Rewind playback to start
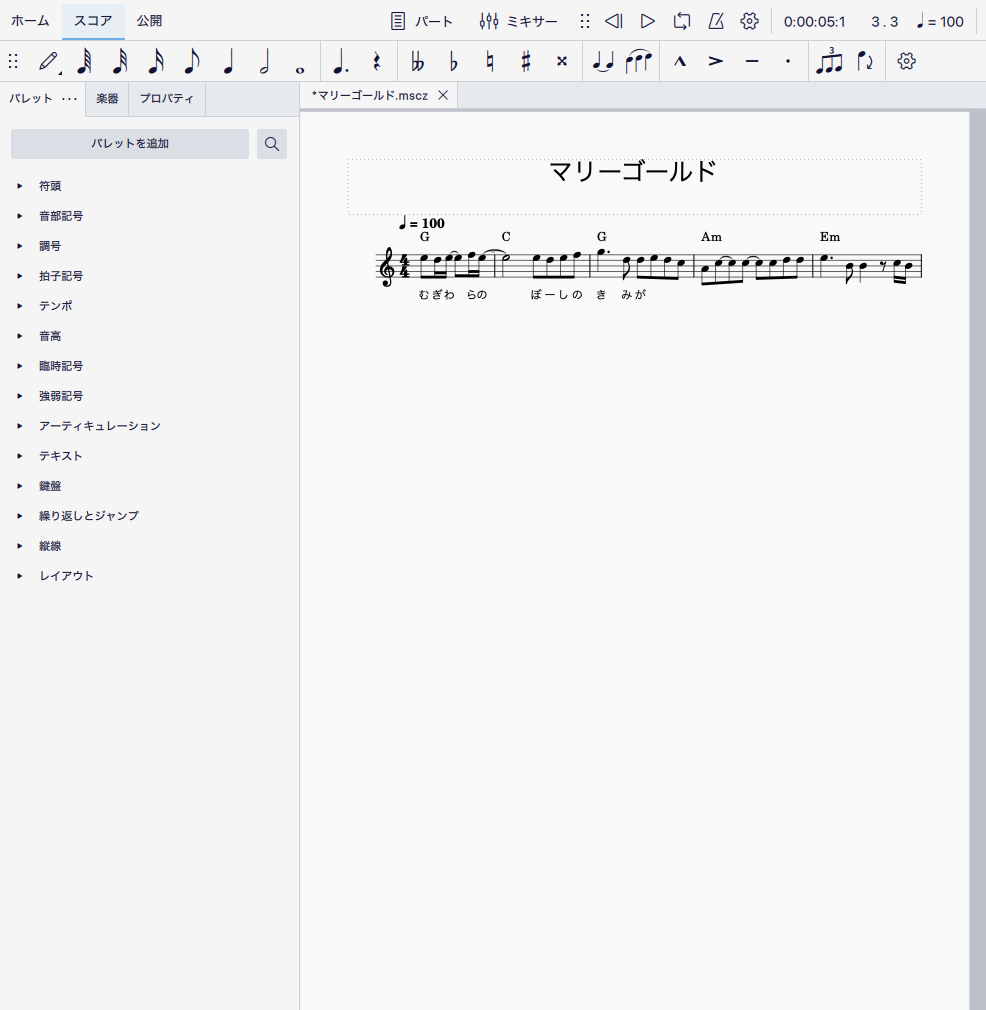 [614, 21]
